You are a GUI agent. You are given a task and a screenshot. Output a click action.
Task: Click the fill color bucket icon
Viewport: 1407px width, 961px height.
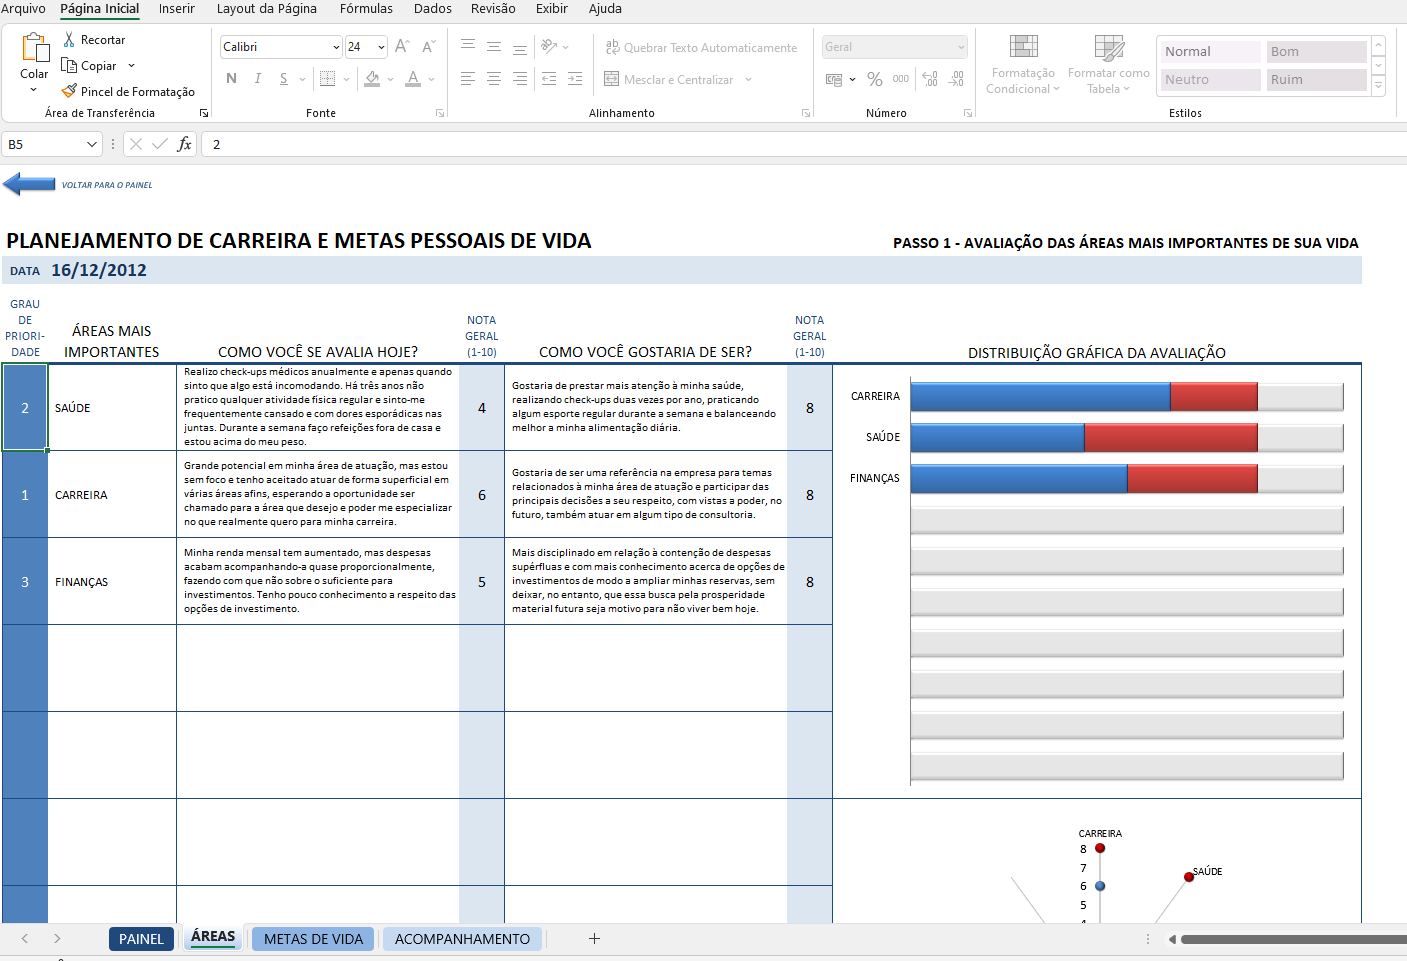tap(372, 79)
